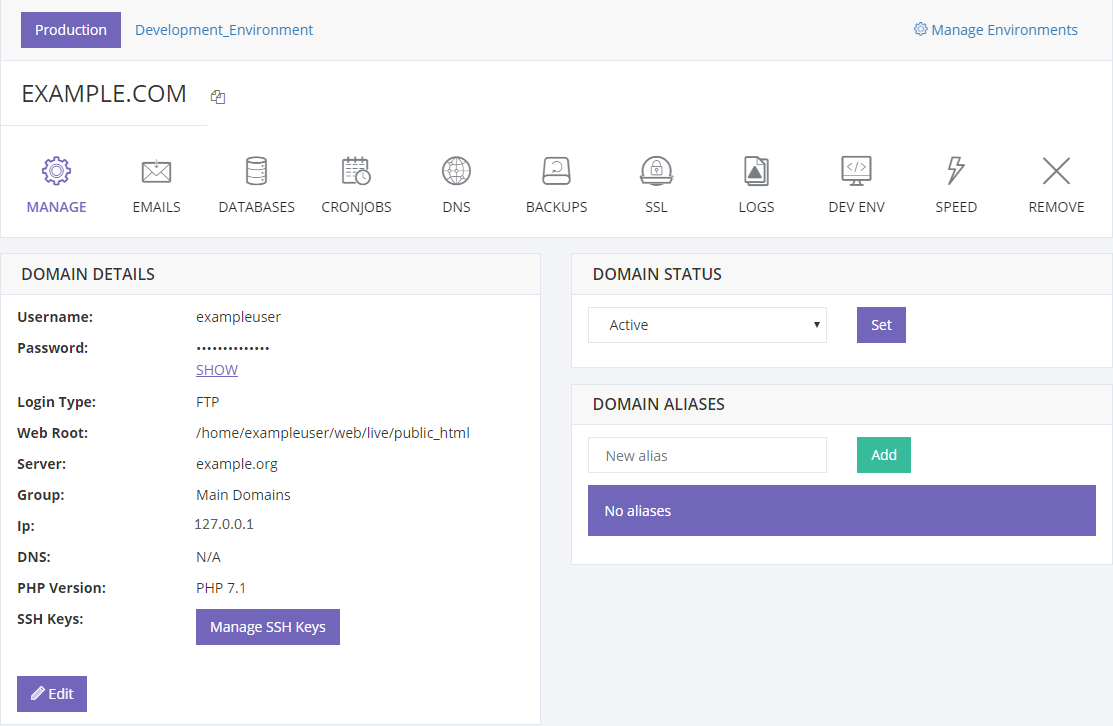Open the SSL padlock icon
The height and width of the screenshot is (726, 1113).
(656, 172)
